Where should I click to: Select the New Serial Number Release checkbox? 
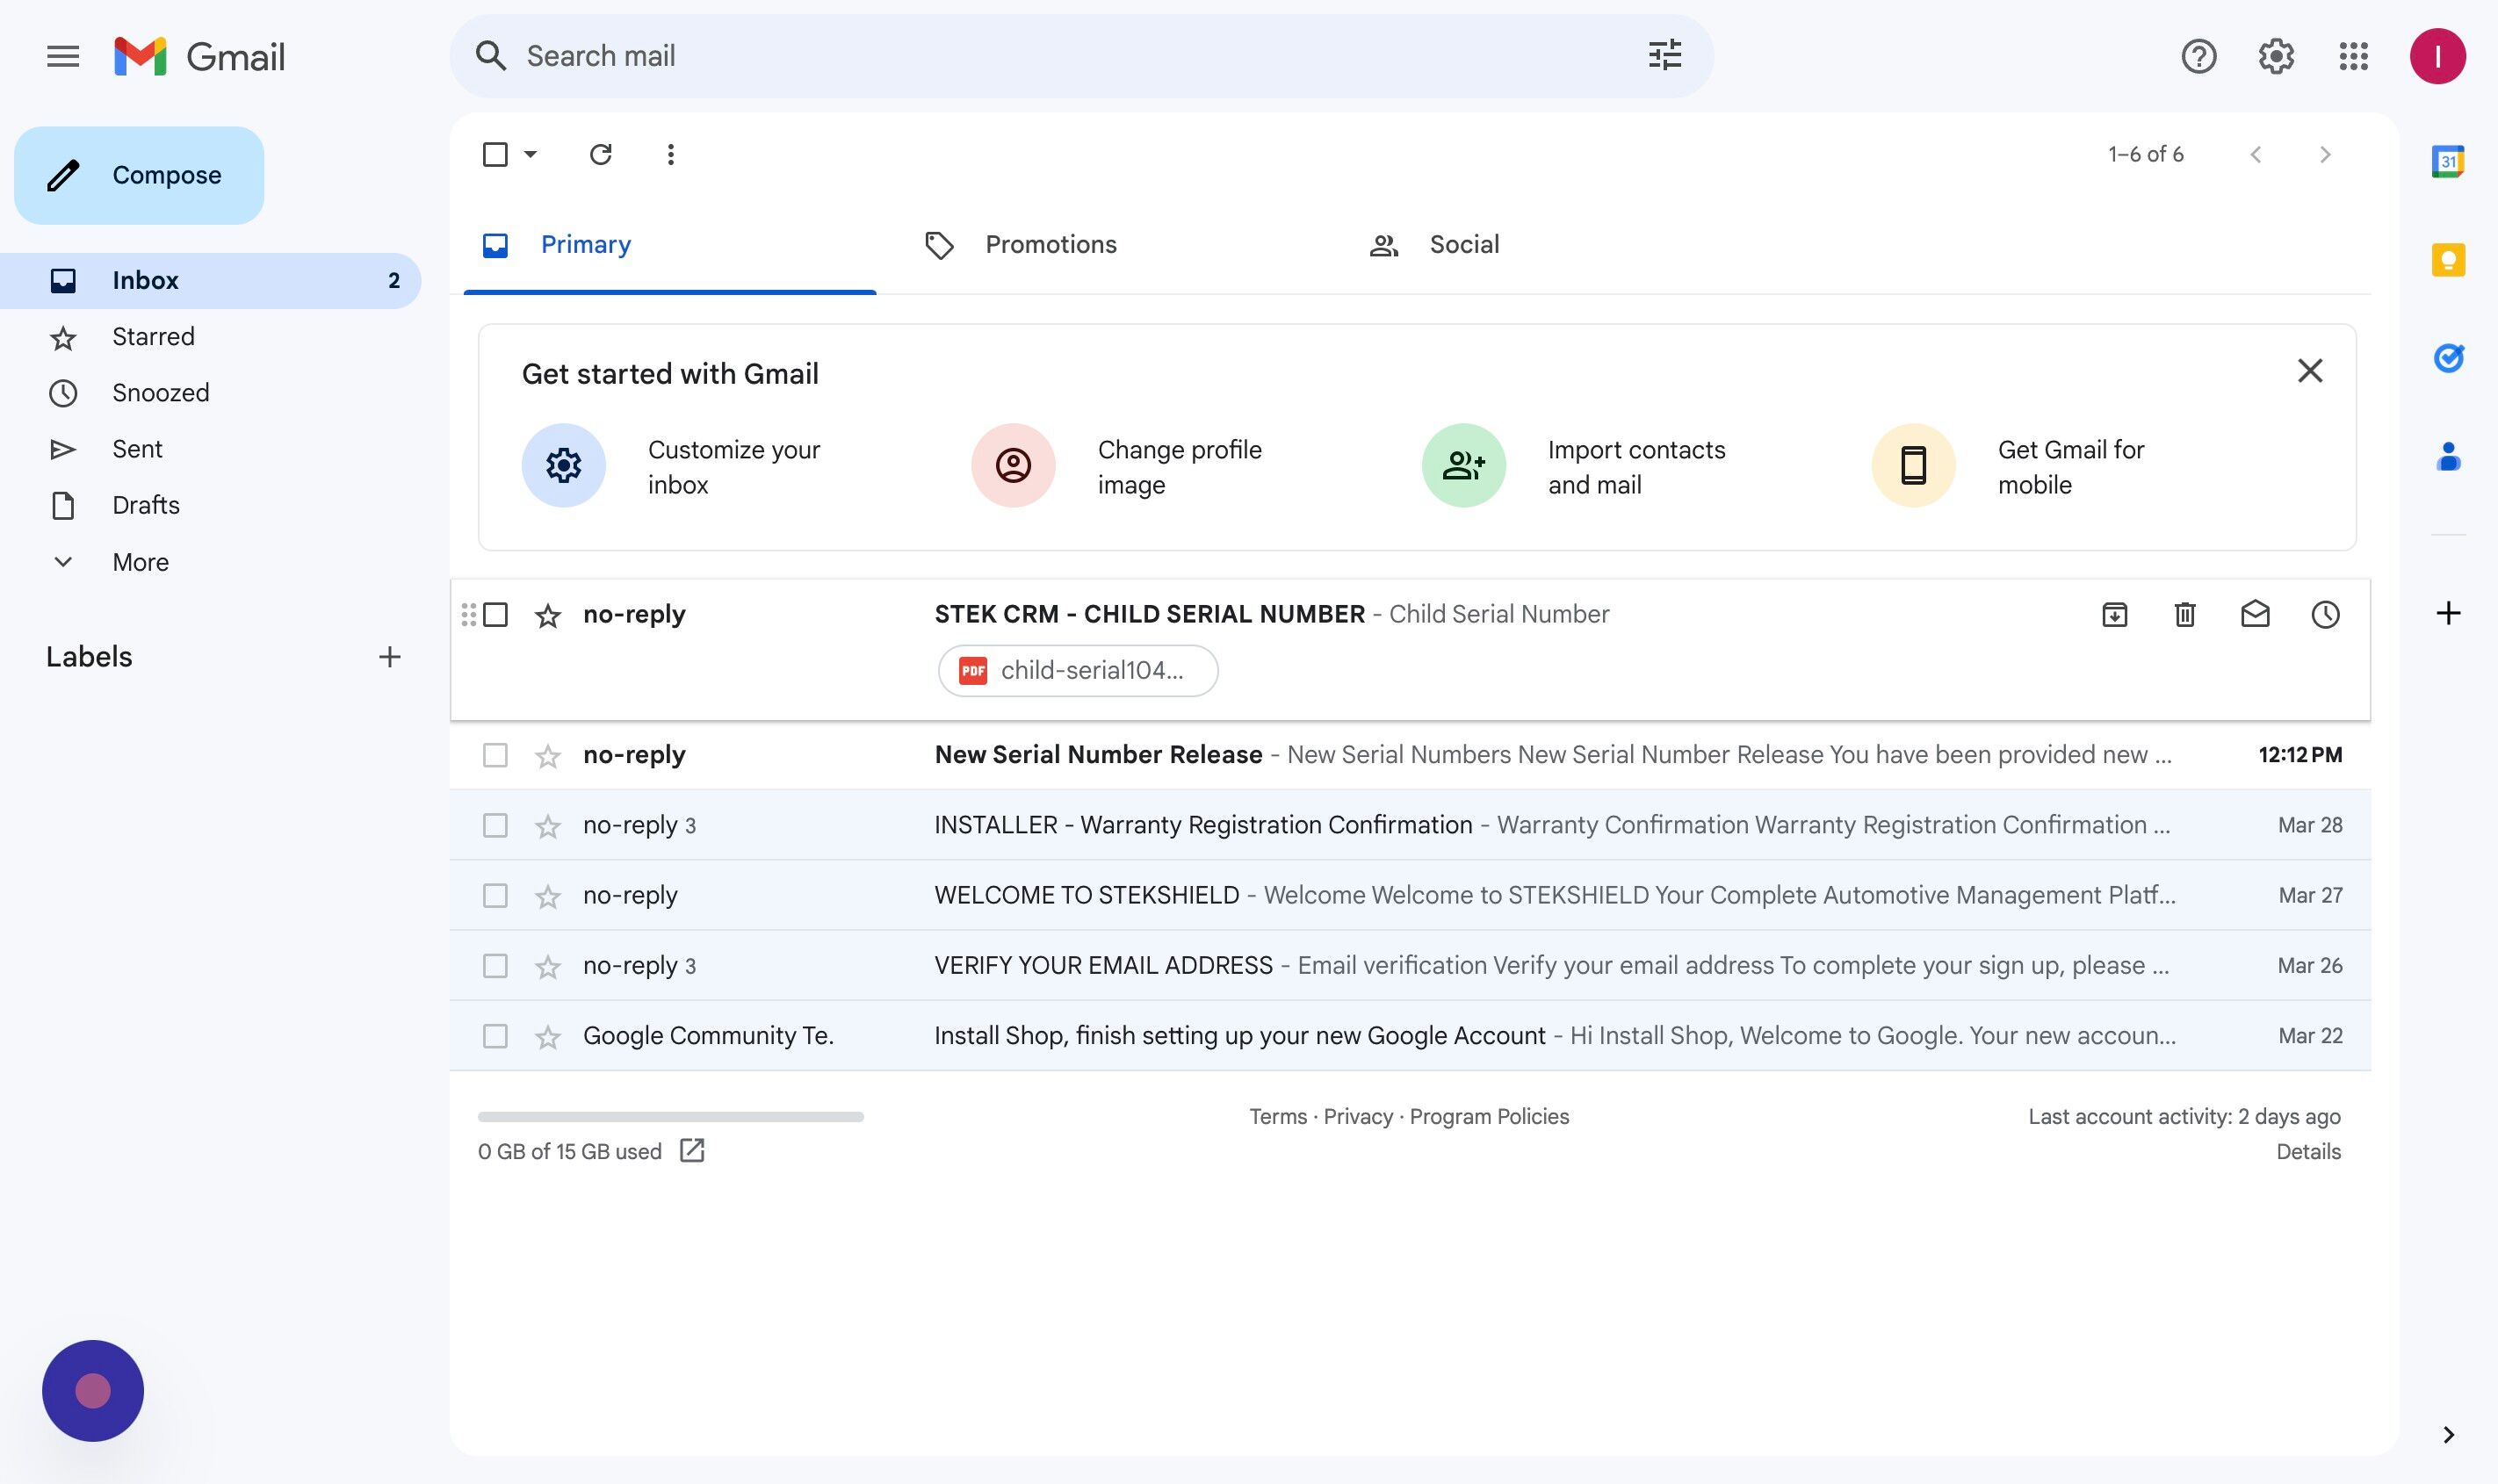(x=495, y=755)
